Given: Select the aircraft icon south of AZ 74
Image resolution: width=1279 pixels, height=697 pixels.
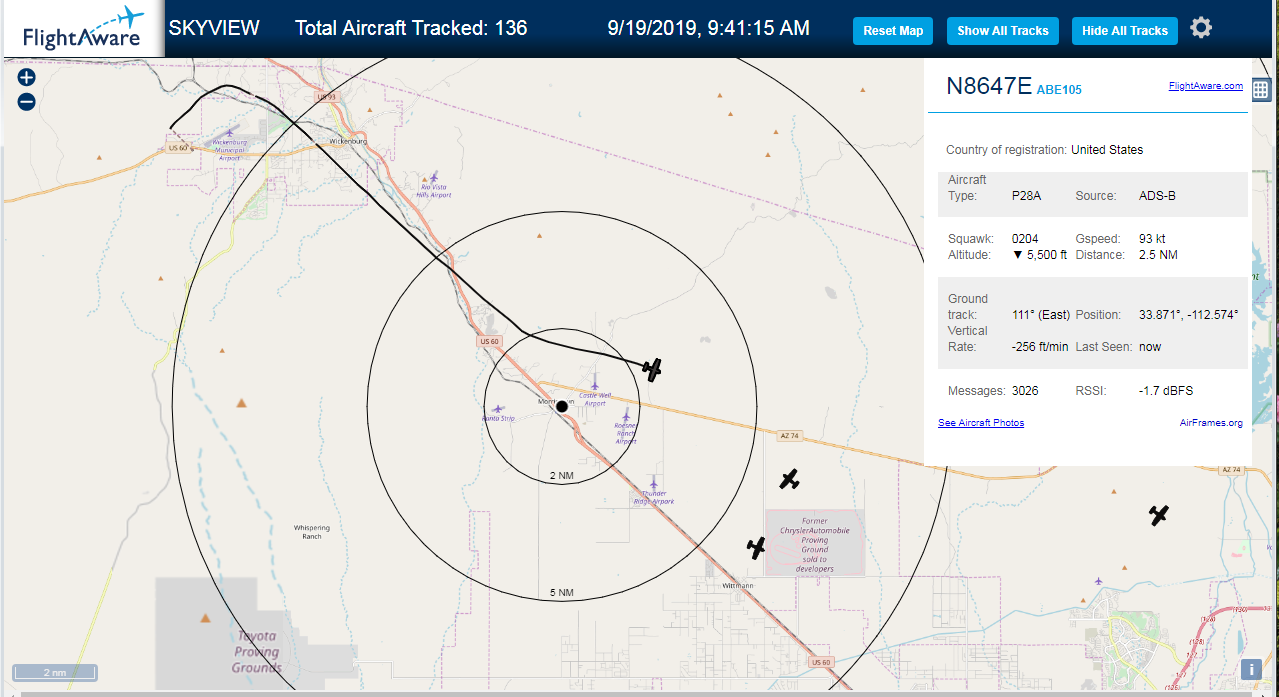Looking at the screenshot, I should (x=790, y=479).
